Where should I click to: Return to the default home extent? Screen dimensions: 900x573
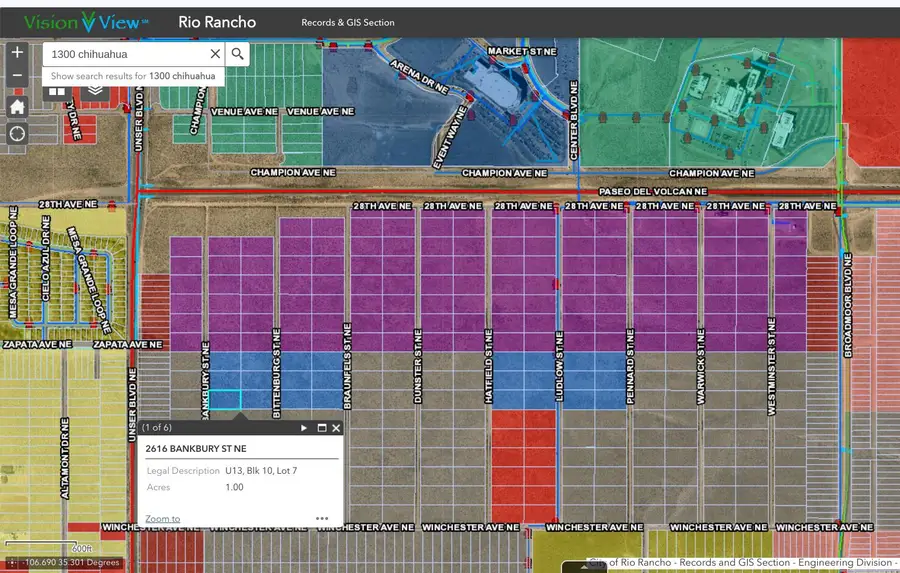click(x=17, y=106)
